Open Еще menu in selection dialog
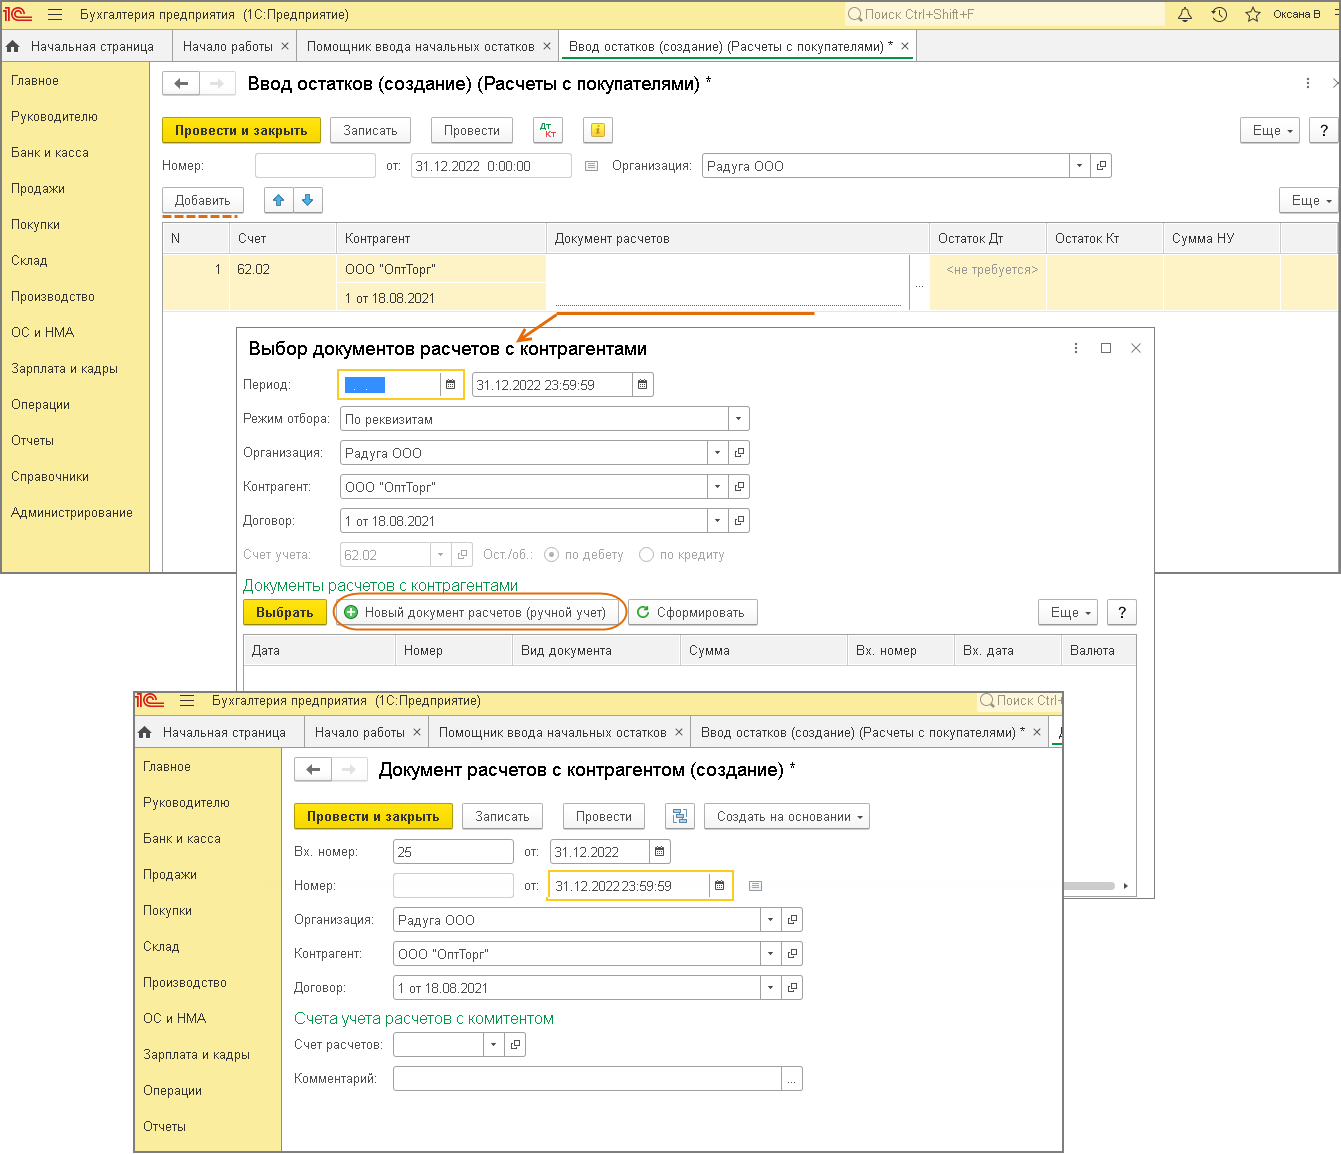 point(1069,612)
